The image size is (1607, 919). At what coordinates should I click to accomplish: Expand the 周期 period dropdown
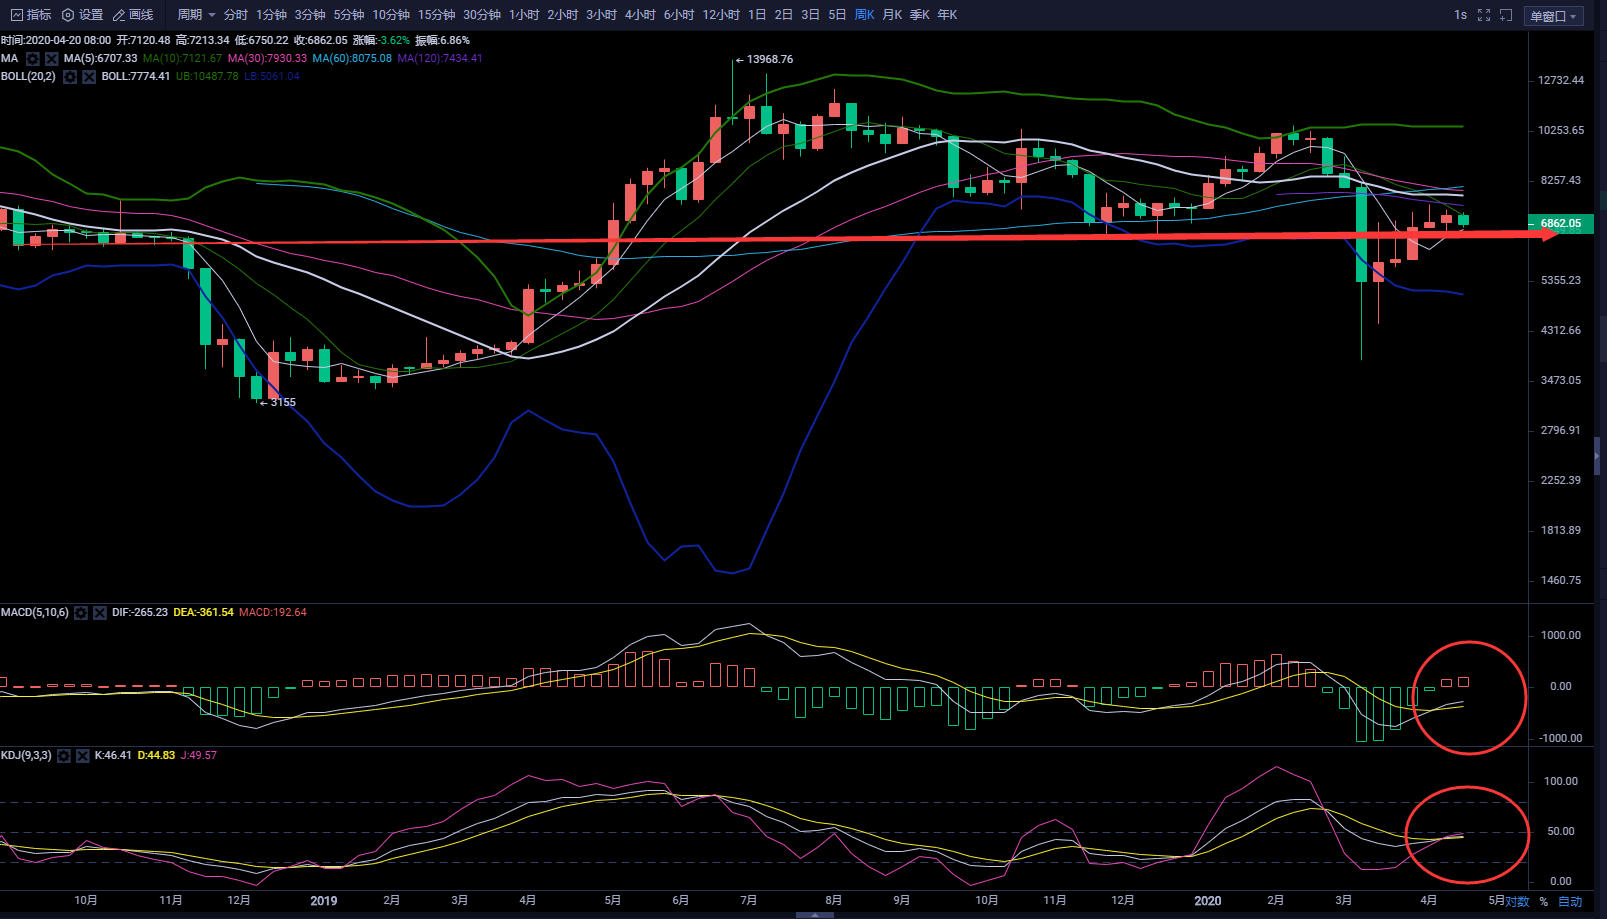[196, 15]
